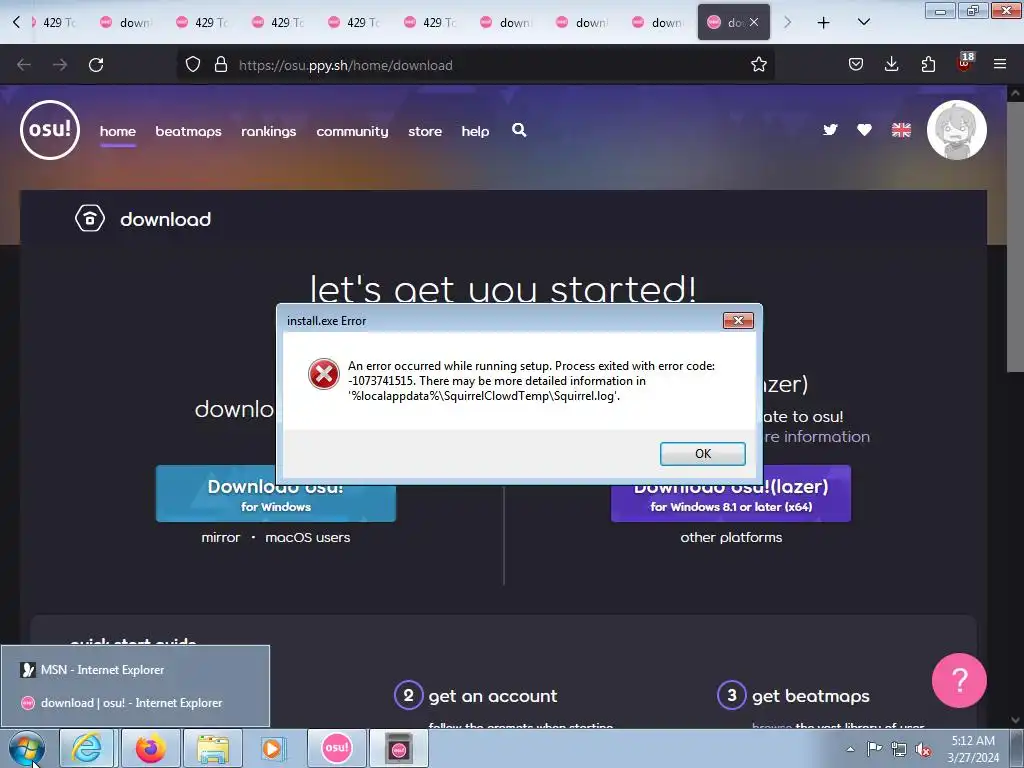This screenshot has width=1024, height=768.
Task: Open the home menu in osu! navbar
Action: [x=118, y=131]
